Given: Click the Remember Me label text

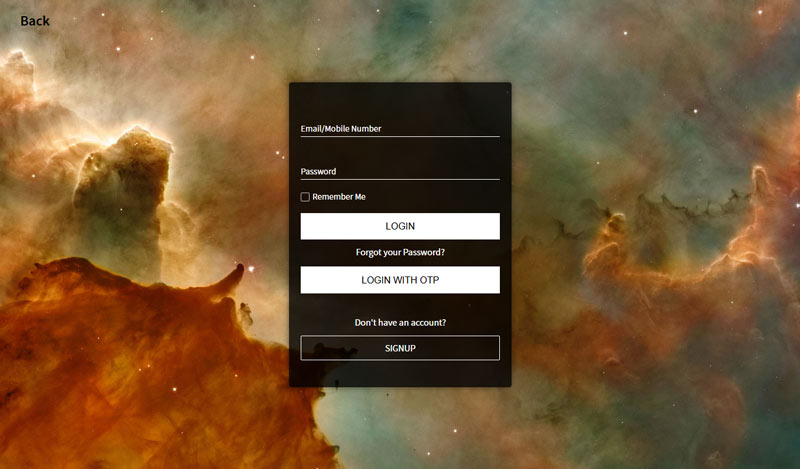Looking at the screenshot, I should point(339,196).
